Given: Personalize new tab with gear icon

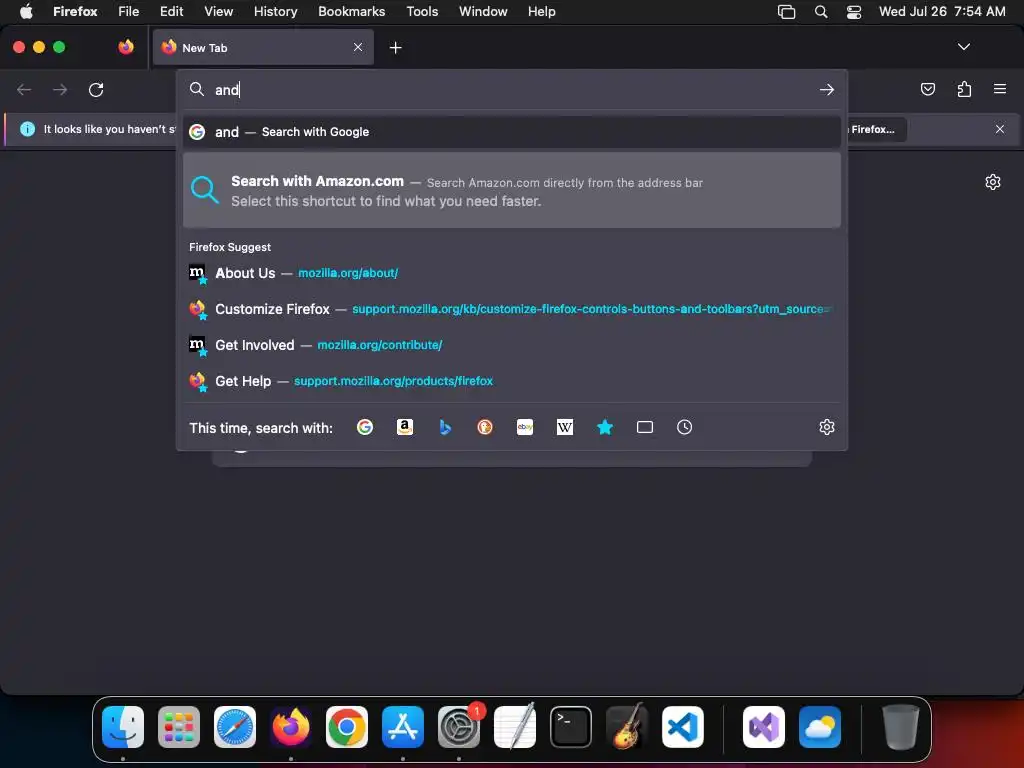Looking at the screenshot, I should coord(993,182).
